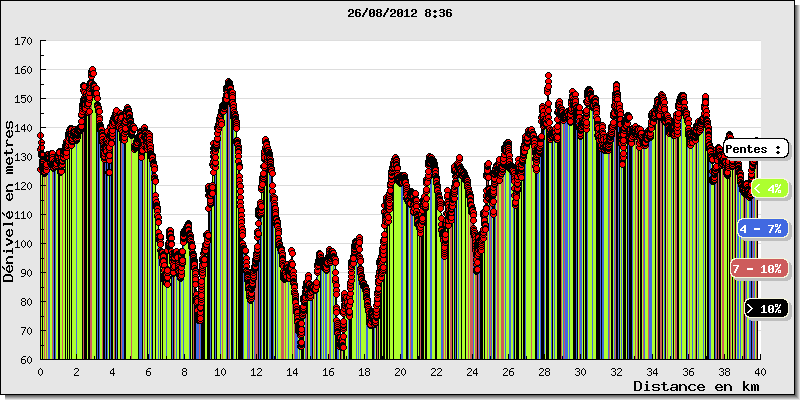Select the 30 km distance axis tick
This screenshot has height=400, width=800.
[580, 371]
